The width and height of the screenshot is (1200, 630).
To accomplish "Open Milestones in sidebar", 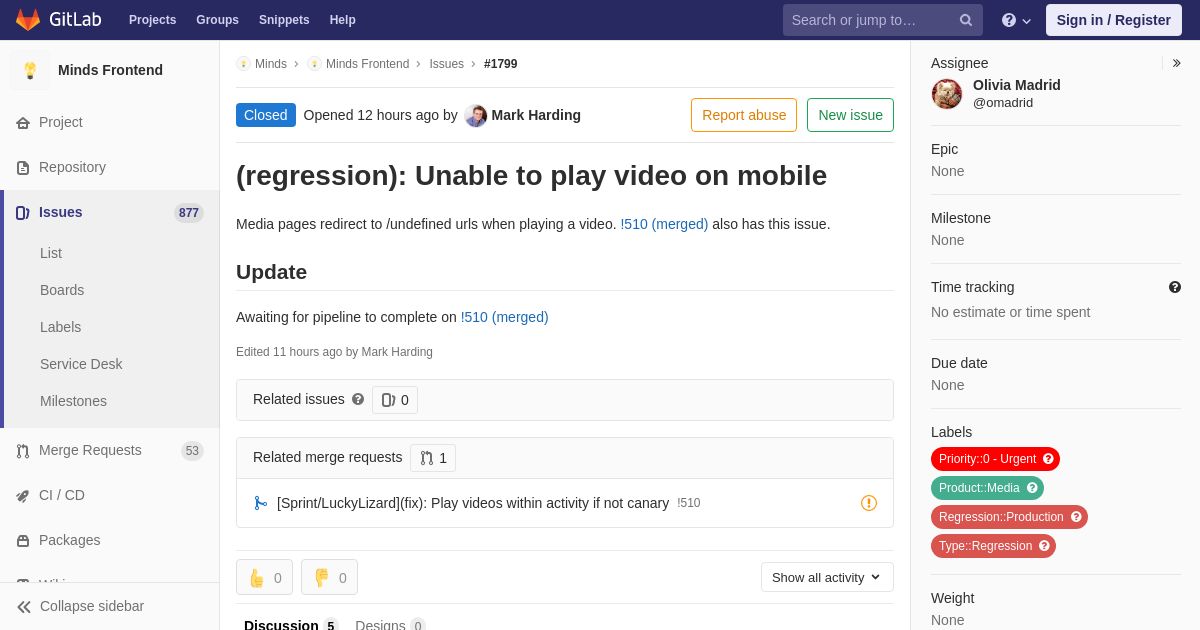I will 73,401.
